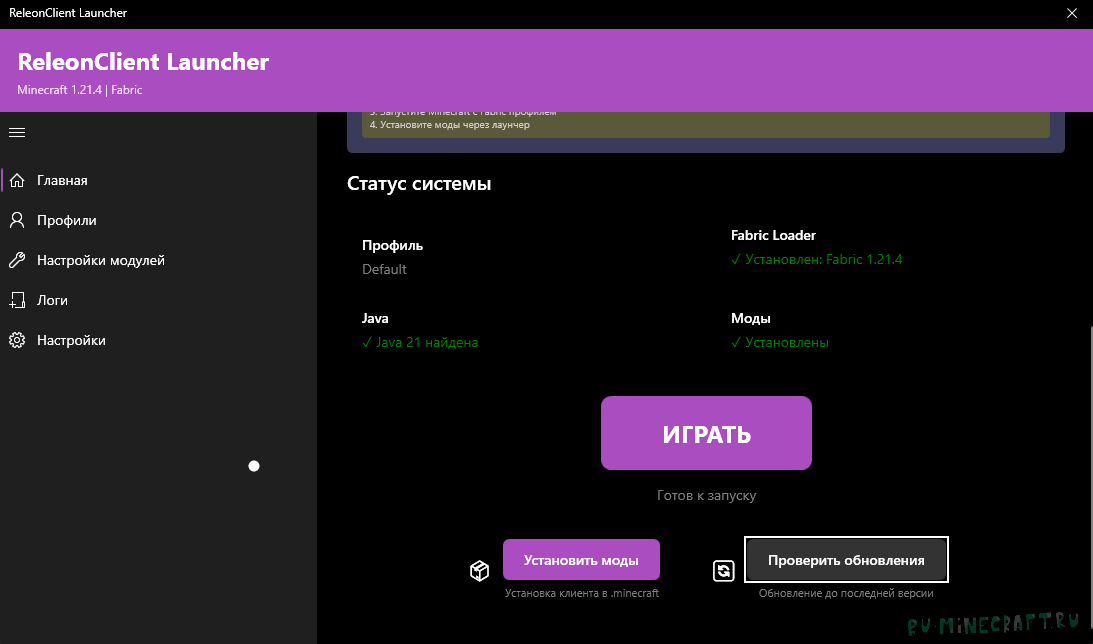Click the wrench icon for Настройки модулей

coord(16,260)
